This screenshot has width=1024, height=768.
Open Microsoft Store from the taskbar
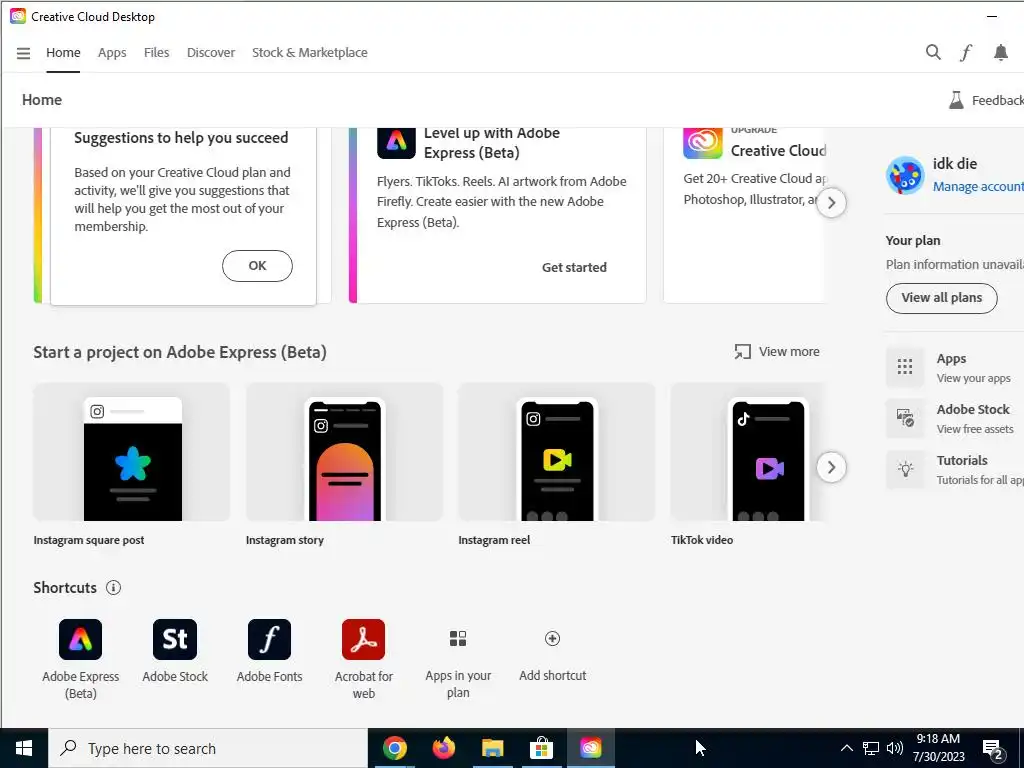(x=541, y=748)
